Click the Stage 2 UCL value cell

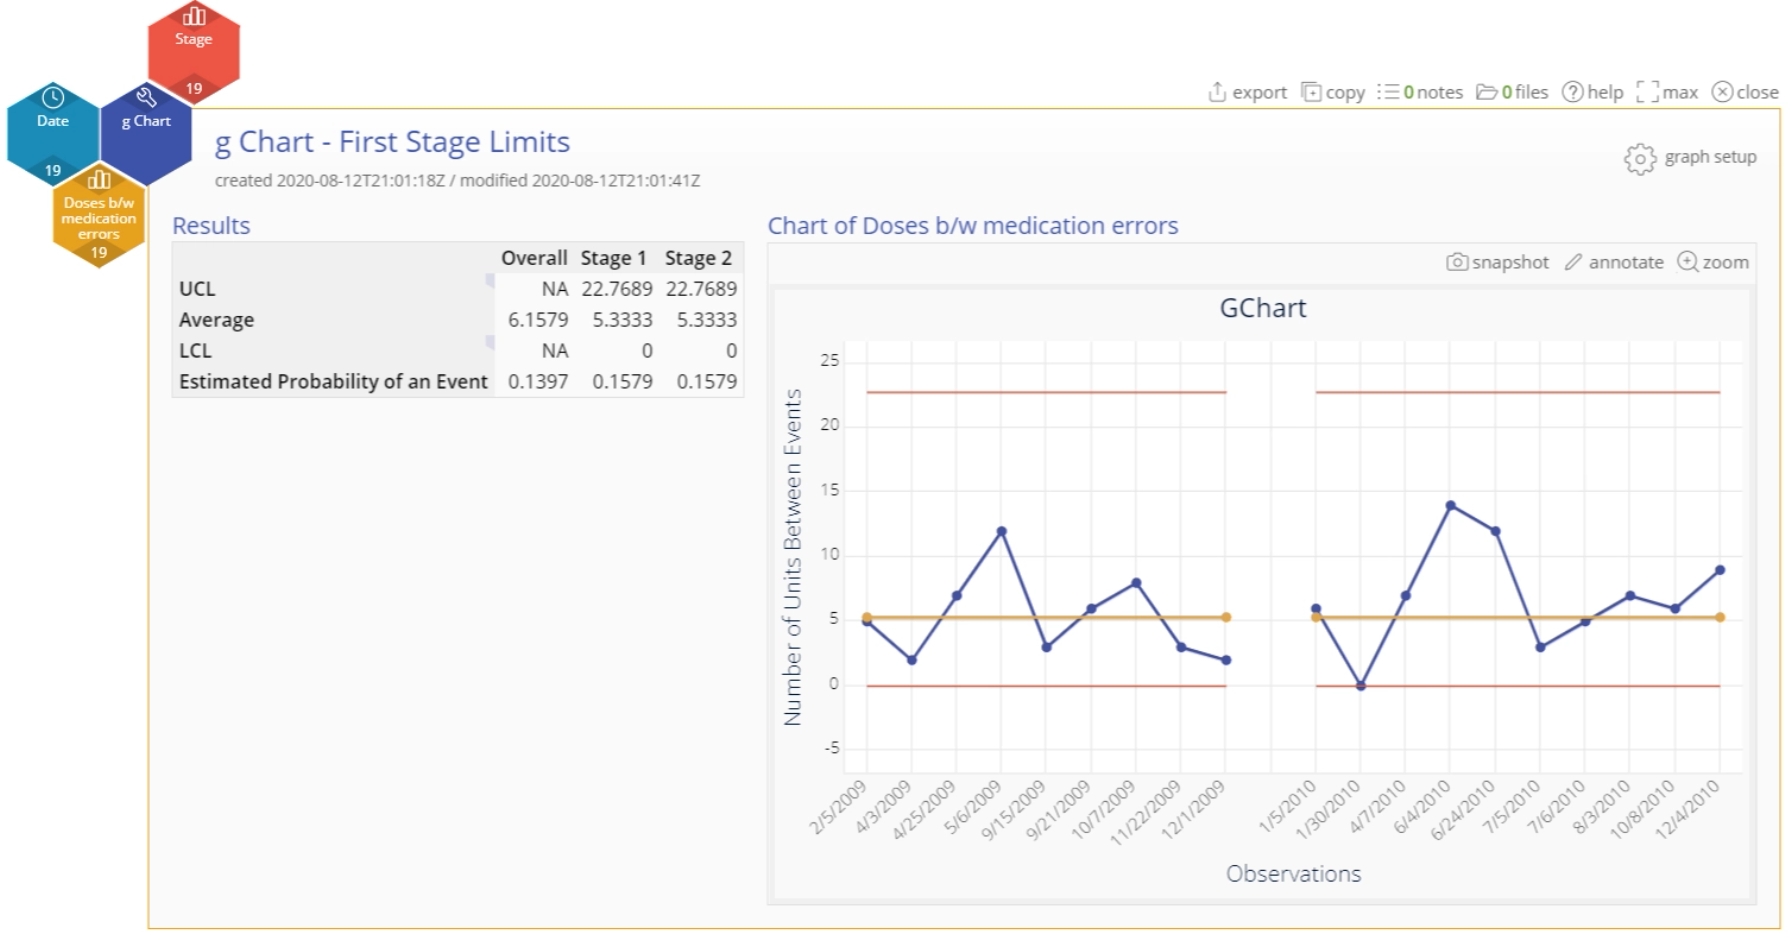(701, 289)
